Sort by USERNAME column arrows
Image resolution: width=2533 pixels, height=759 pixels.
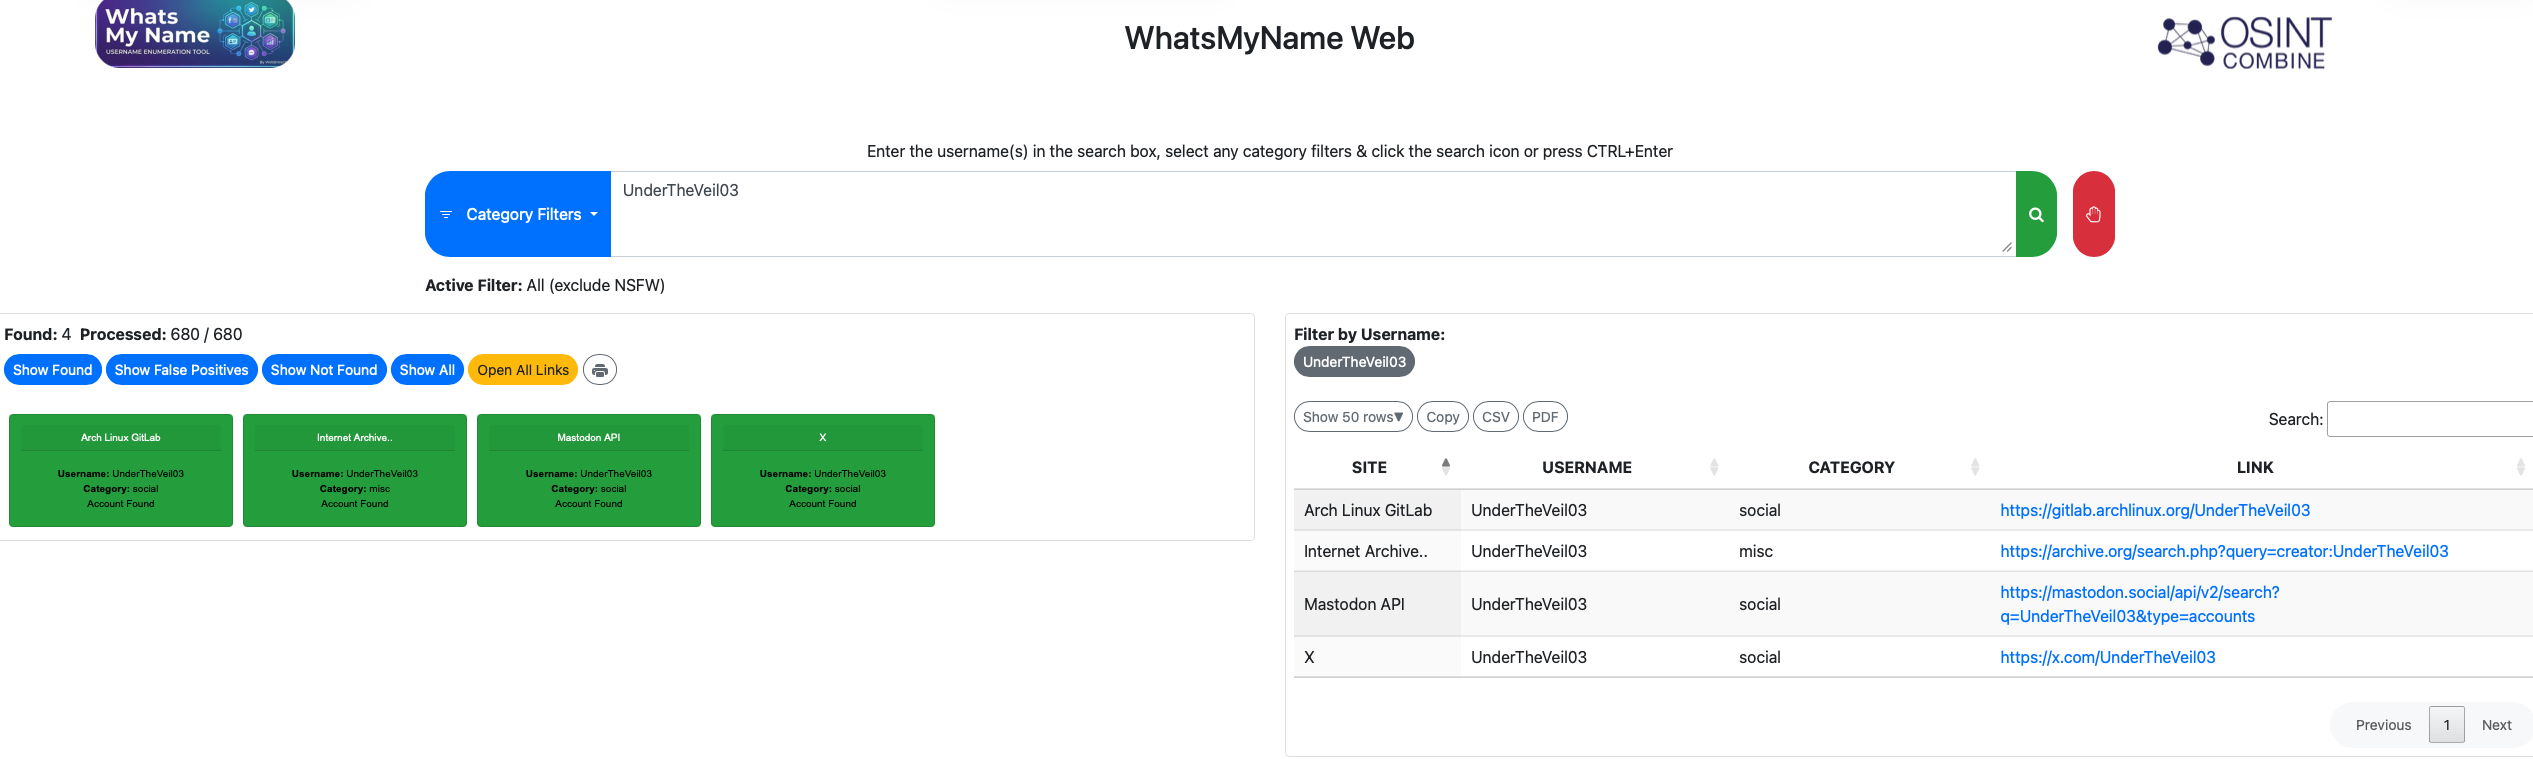click(1714, 467)
